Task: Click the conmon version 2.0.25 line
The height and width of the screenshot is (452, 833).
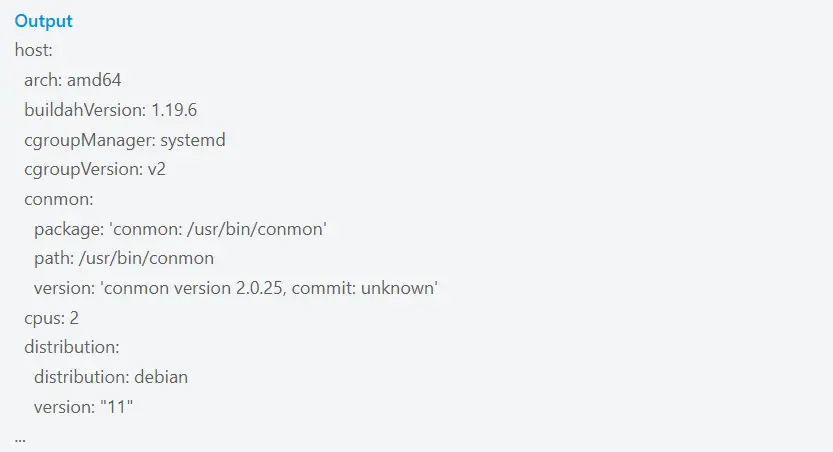Action: click(236, 288)
